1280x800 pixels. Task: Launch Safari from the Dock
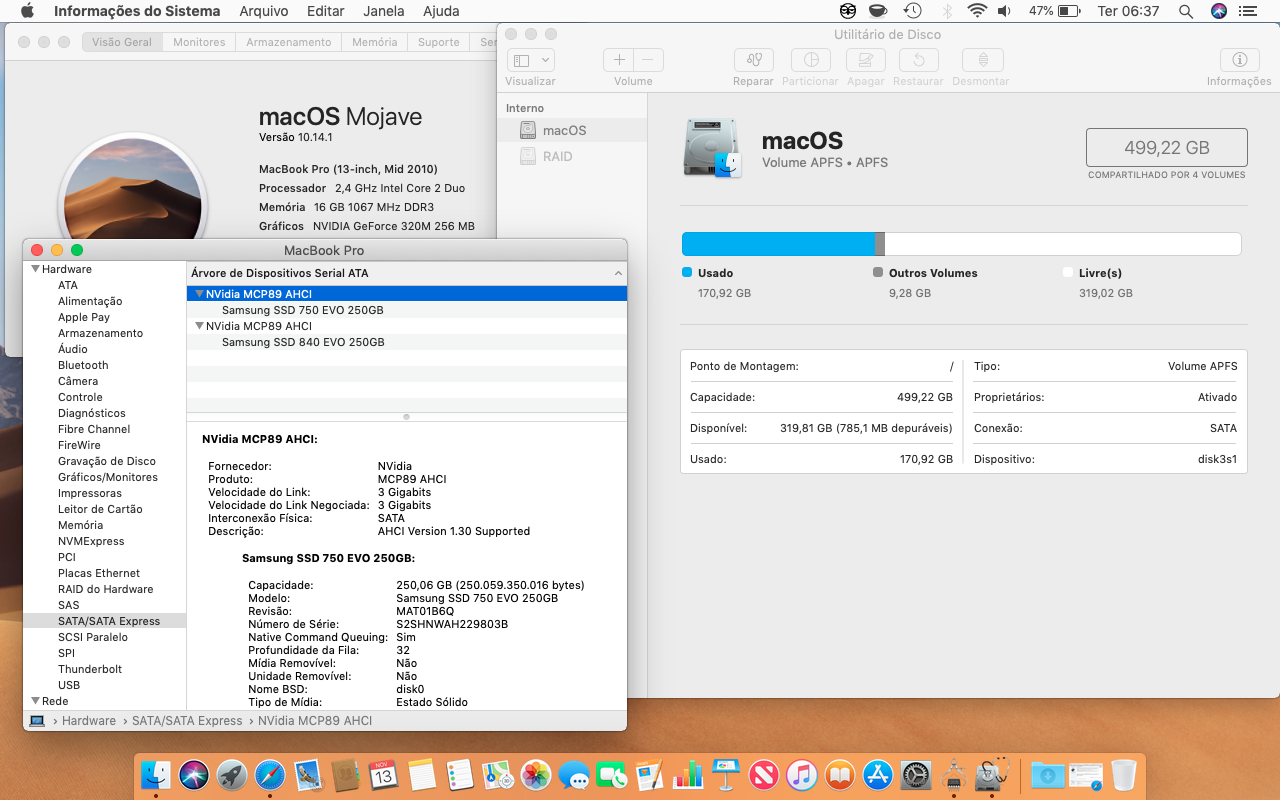click(x=270, y=774)
